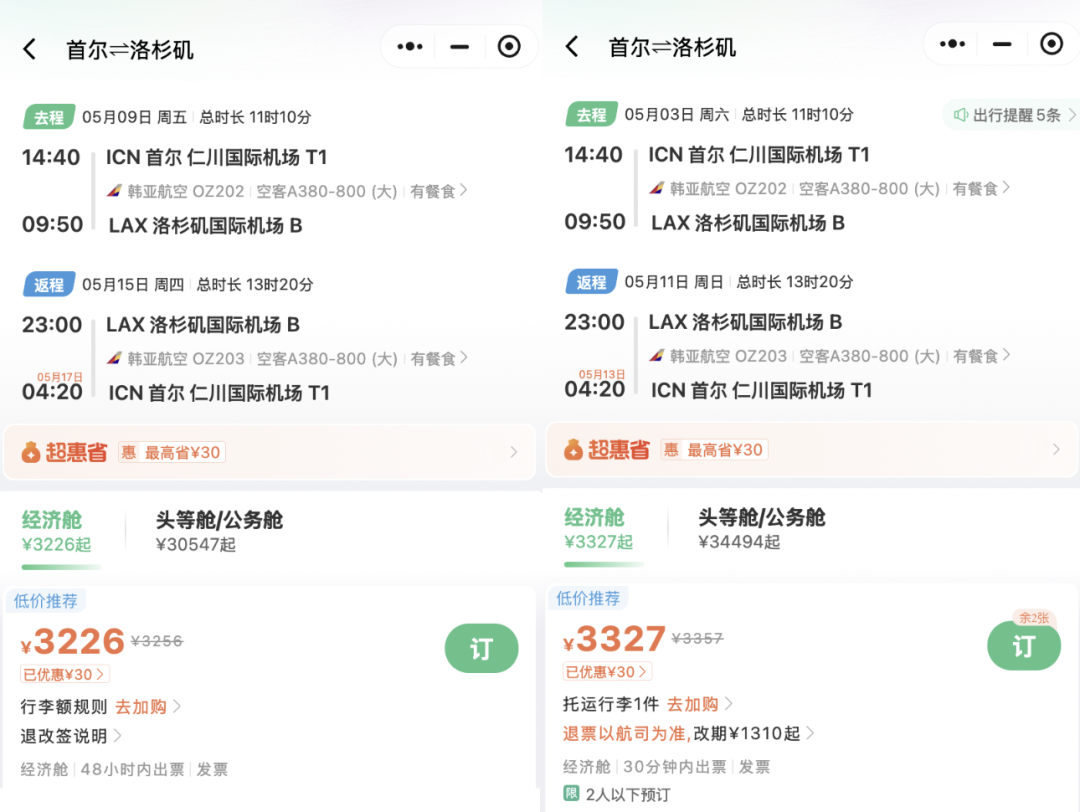Open more options menu in right panel
This screenshot has height=812, width=1080.
(953, 44)
